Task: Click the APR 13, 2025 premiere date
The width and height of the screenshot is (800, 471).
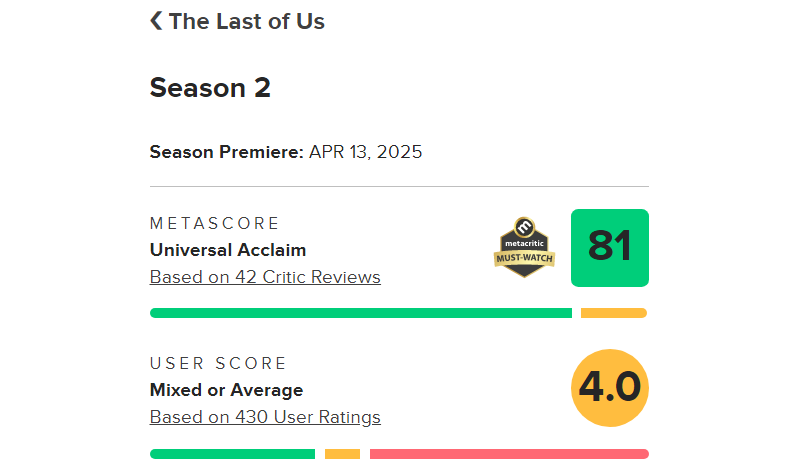Action: pos(365,152)
